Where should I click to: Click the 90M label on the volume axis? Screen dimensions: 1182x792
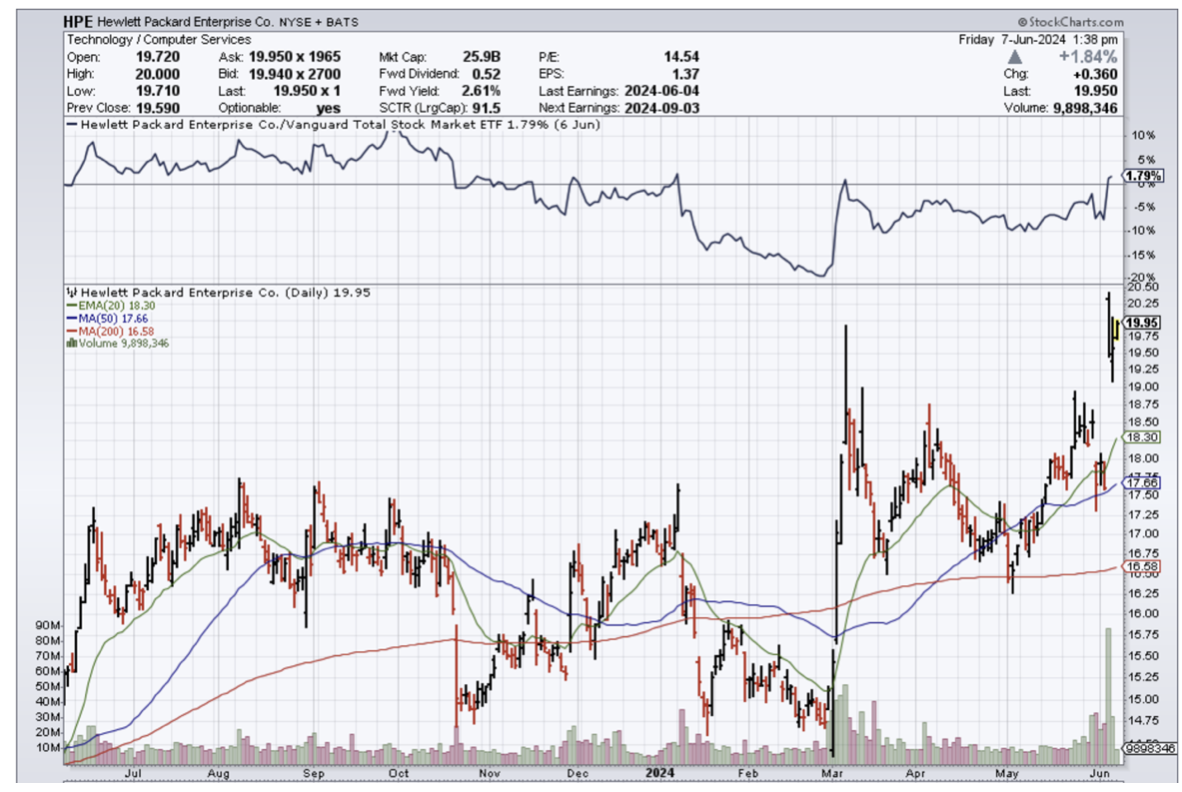click(x=48, y=625)
